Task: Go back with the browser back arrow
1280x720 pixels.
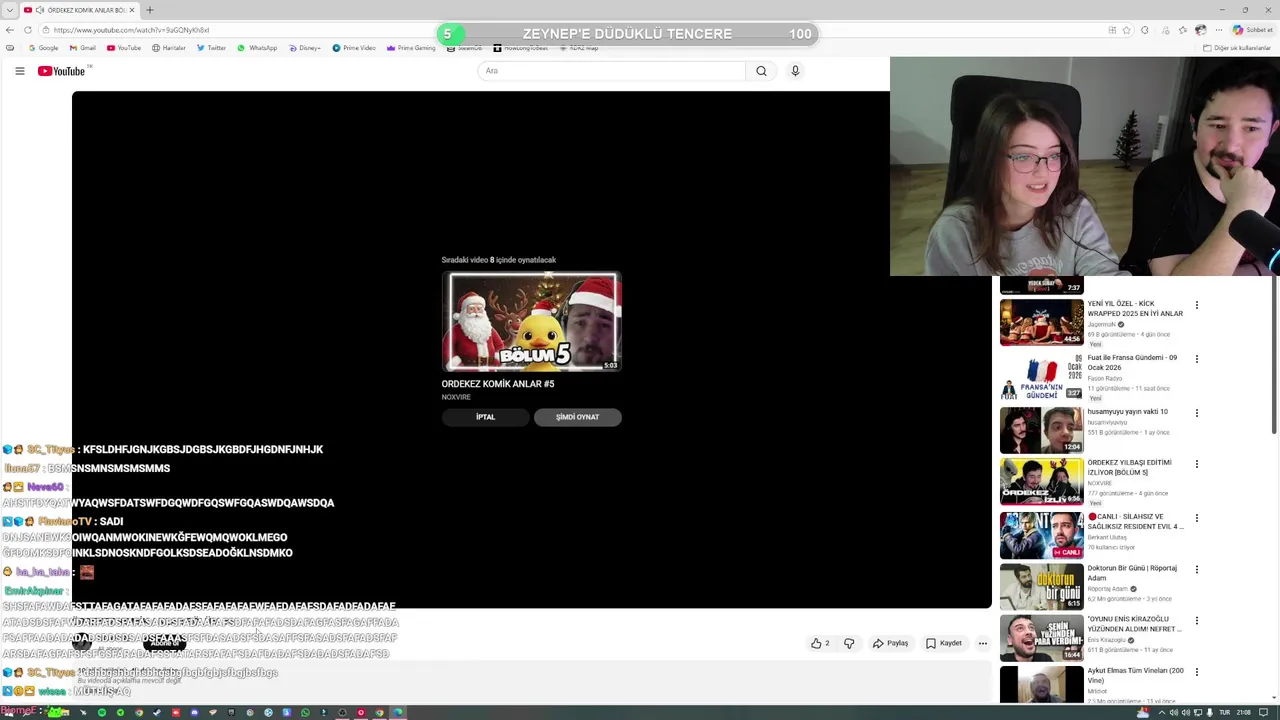Action: [9, 30]
